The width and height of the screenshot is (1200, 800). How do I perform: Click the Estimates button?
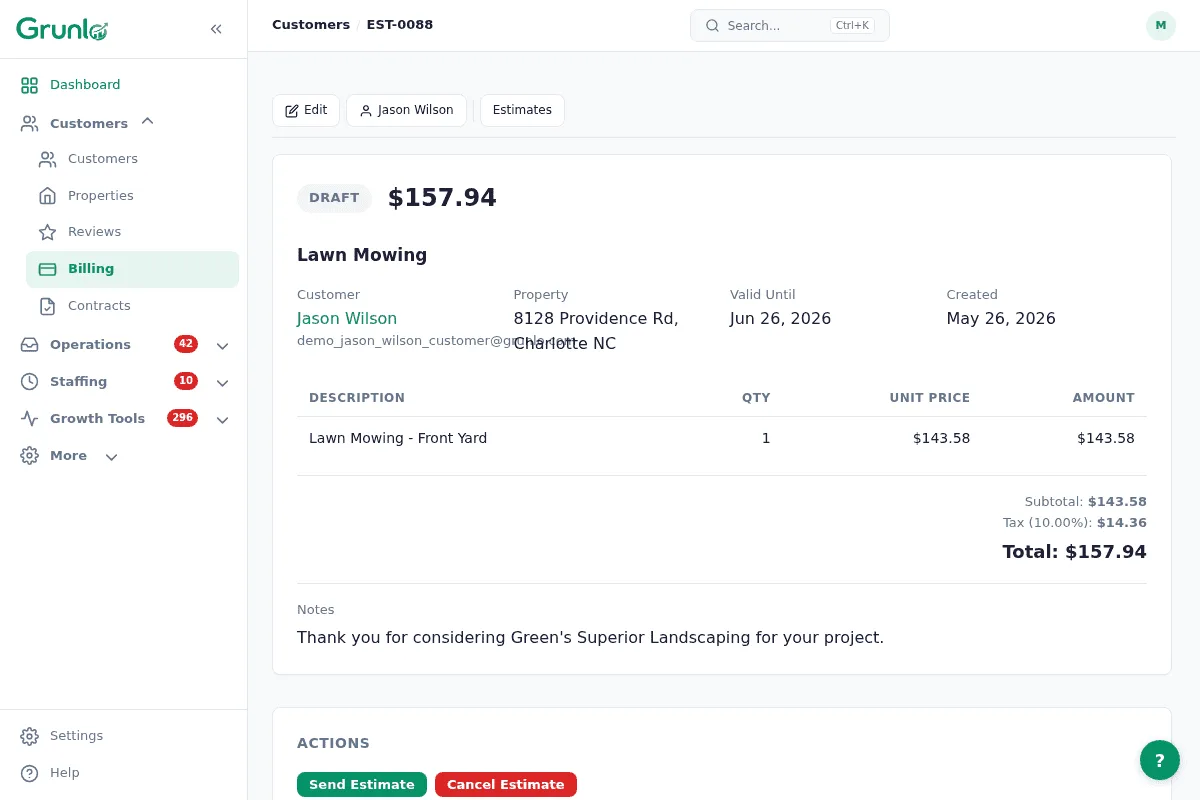point(522,110)
